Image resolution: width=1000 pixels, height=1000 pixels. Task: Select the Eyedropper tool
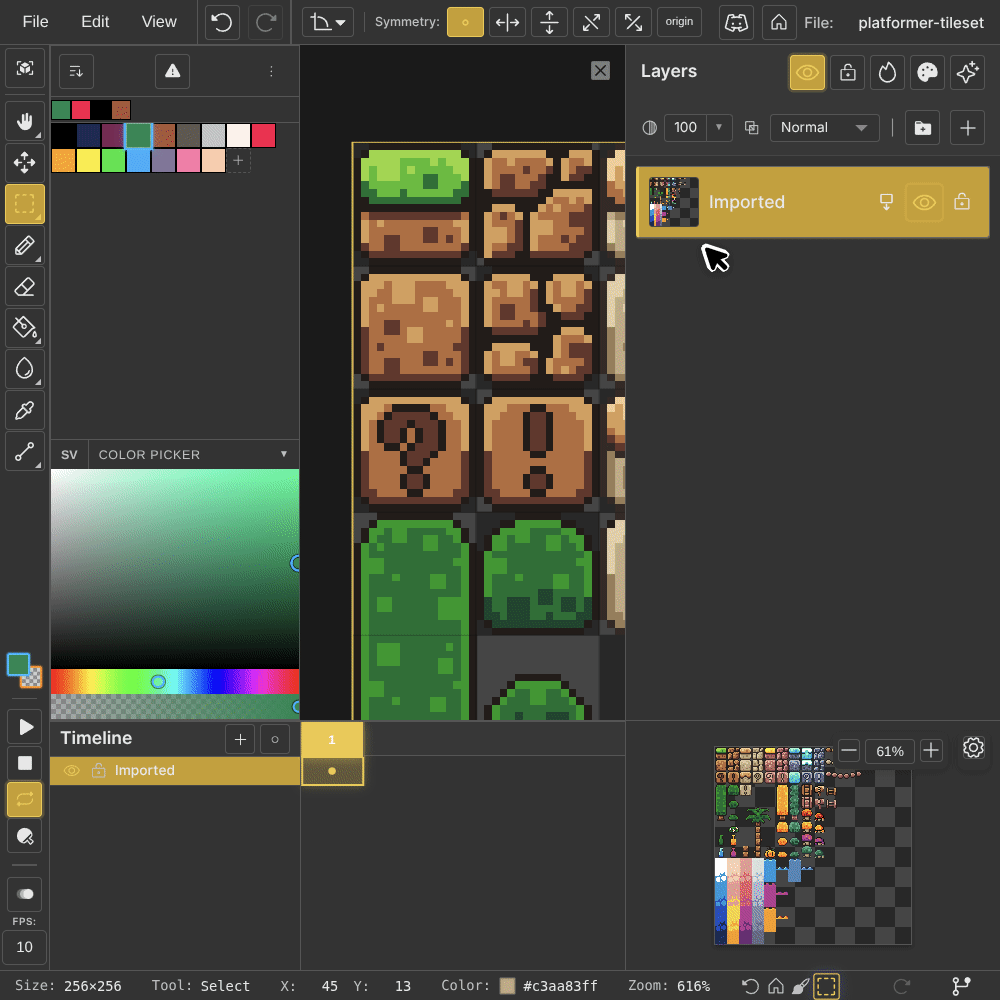25,410
